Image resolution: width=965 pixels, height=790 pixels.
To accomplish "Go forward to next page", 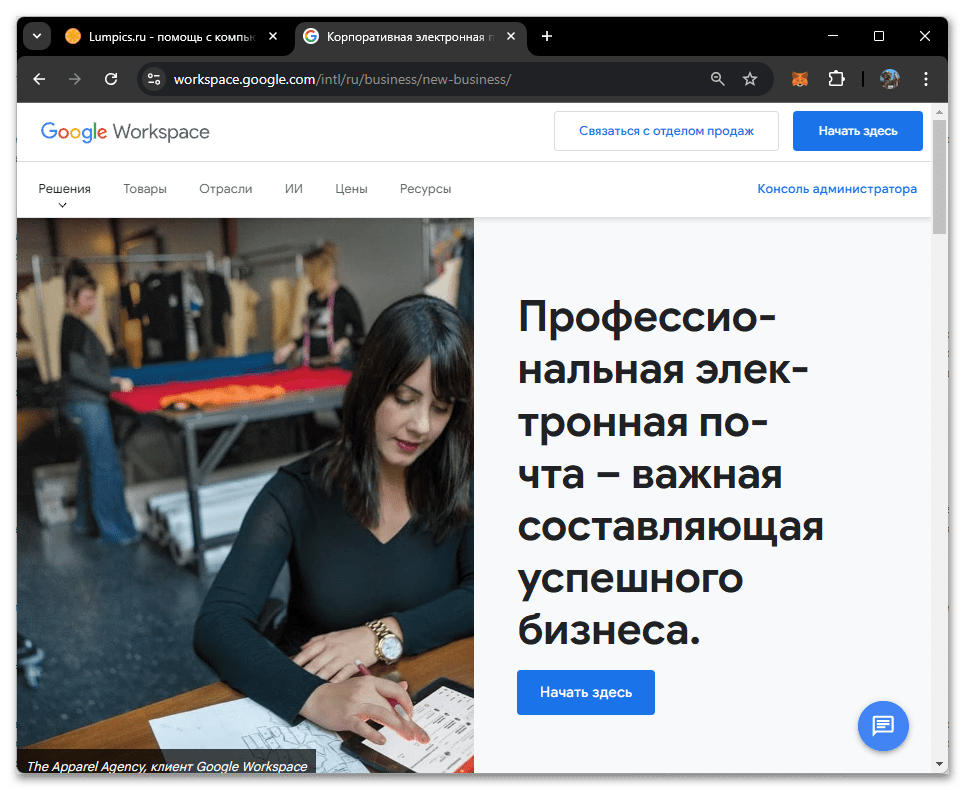I will (75, 79).
